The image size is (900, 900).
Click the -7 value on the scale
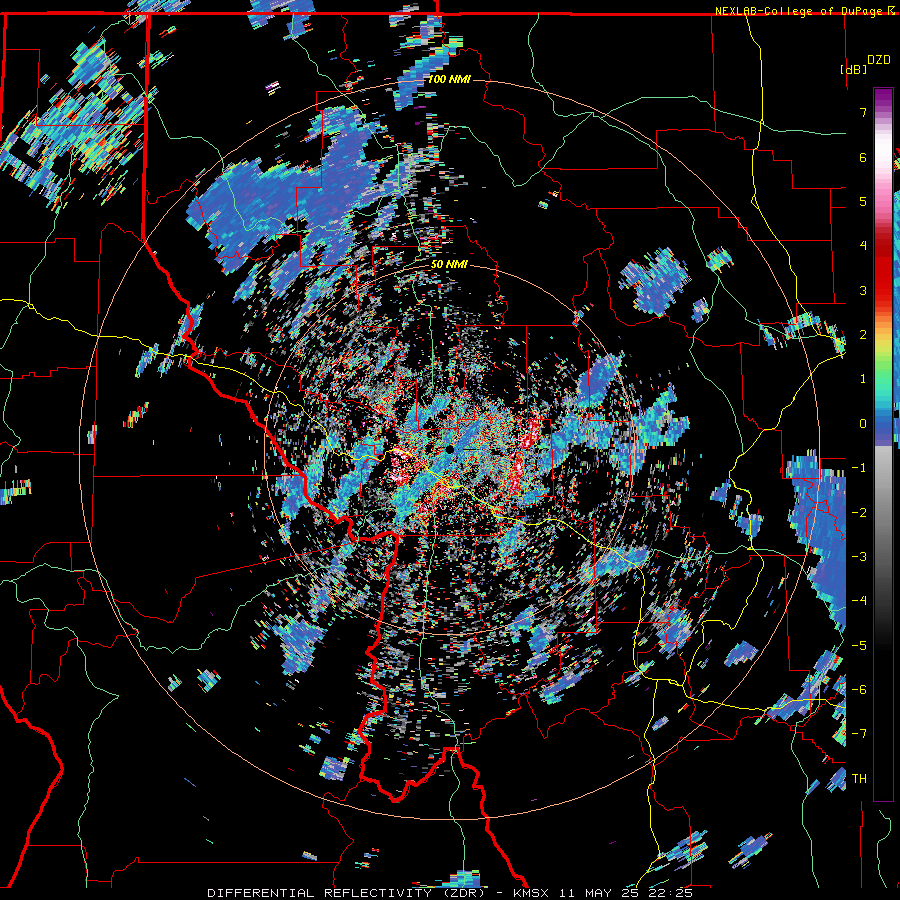(x=859, y=734)
